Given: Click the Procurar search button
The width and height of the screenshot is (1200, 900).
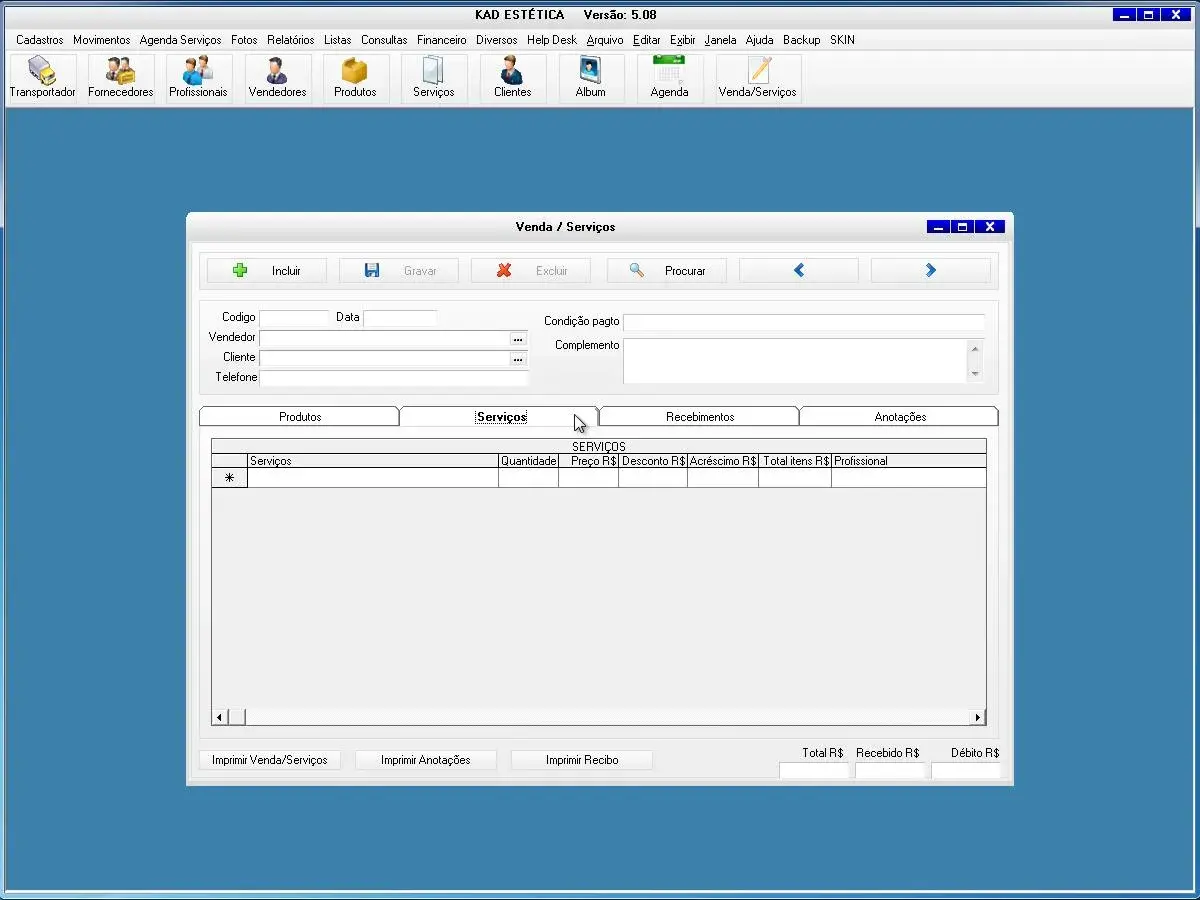Looking at the screenshot, I should click(666, 271).
